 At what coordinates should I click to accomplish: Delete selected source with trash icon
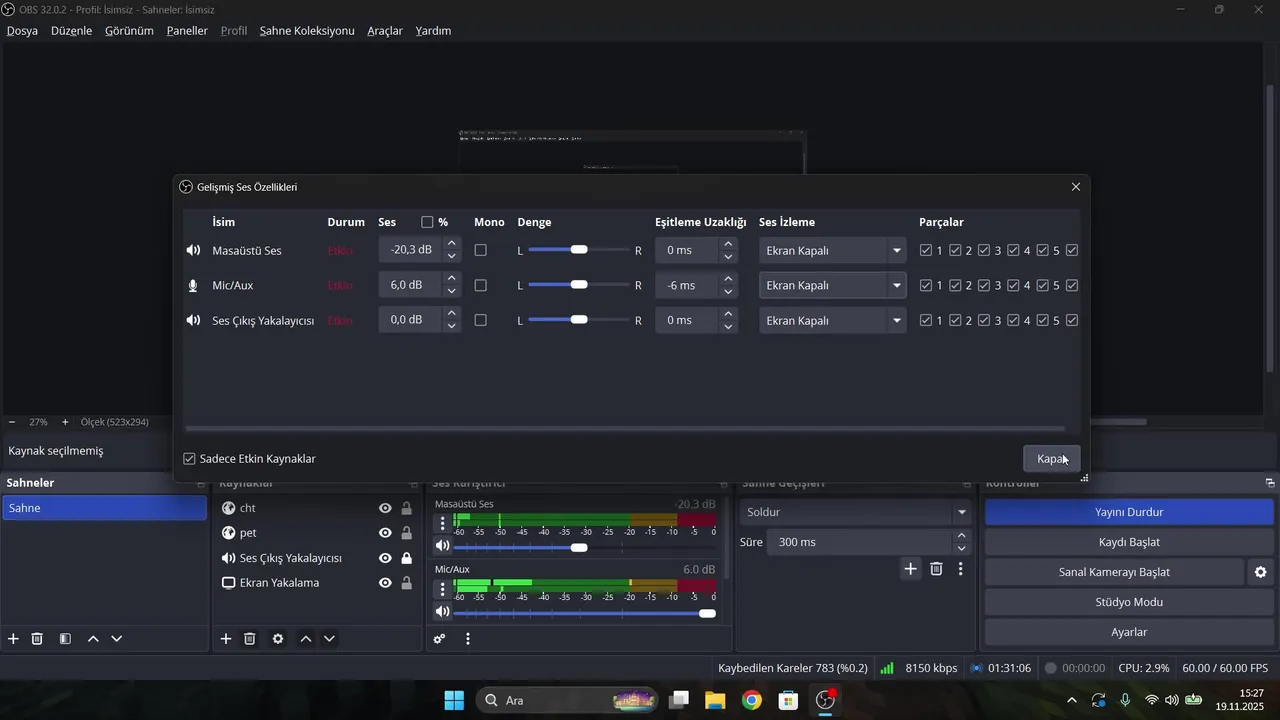point(250,638)
